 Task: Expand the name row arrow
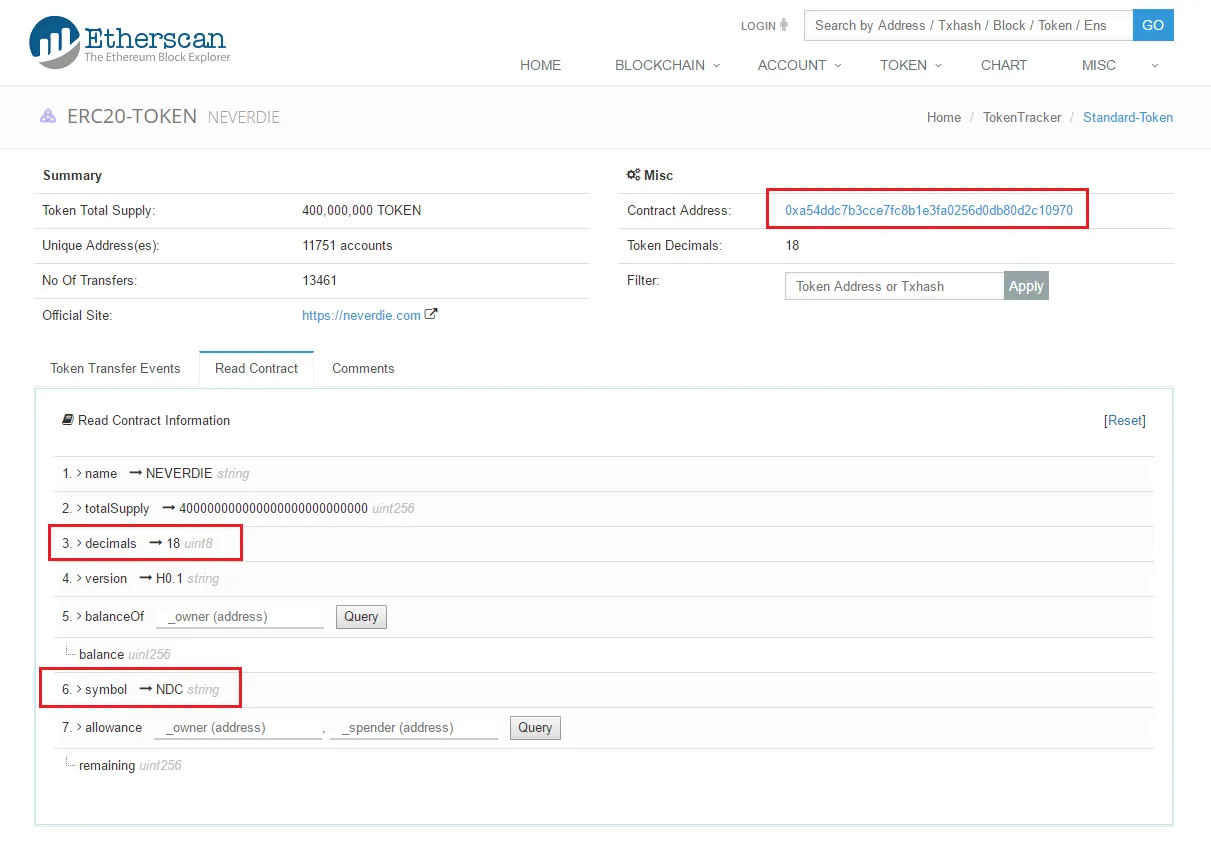pos(80,473)
